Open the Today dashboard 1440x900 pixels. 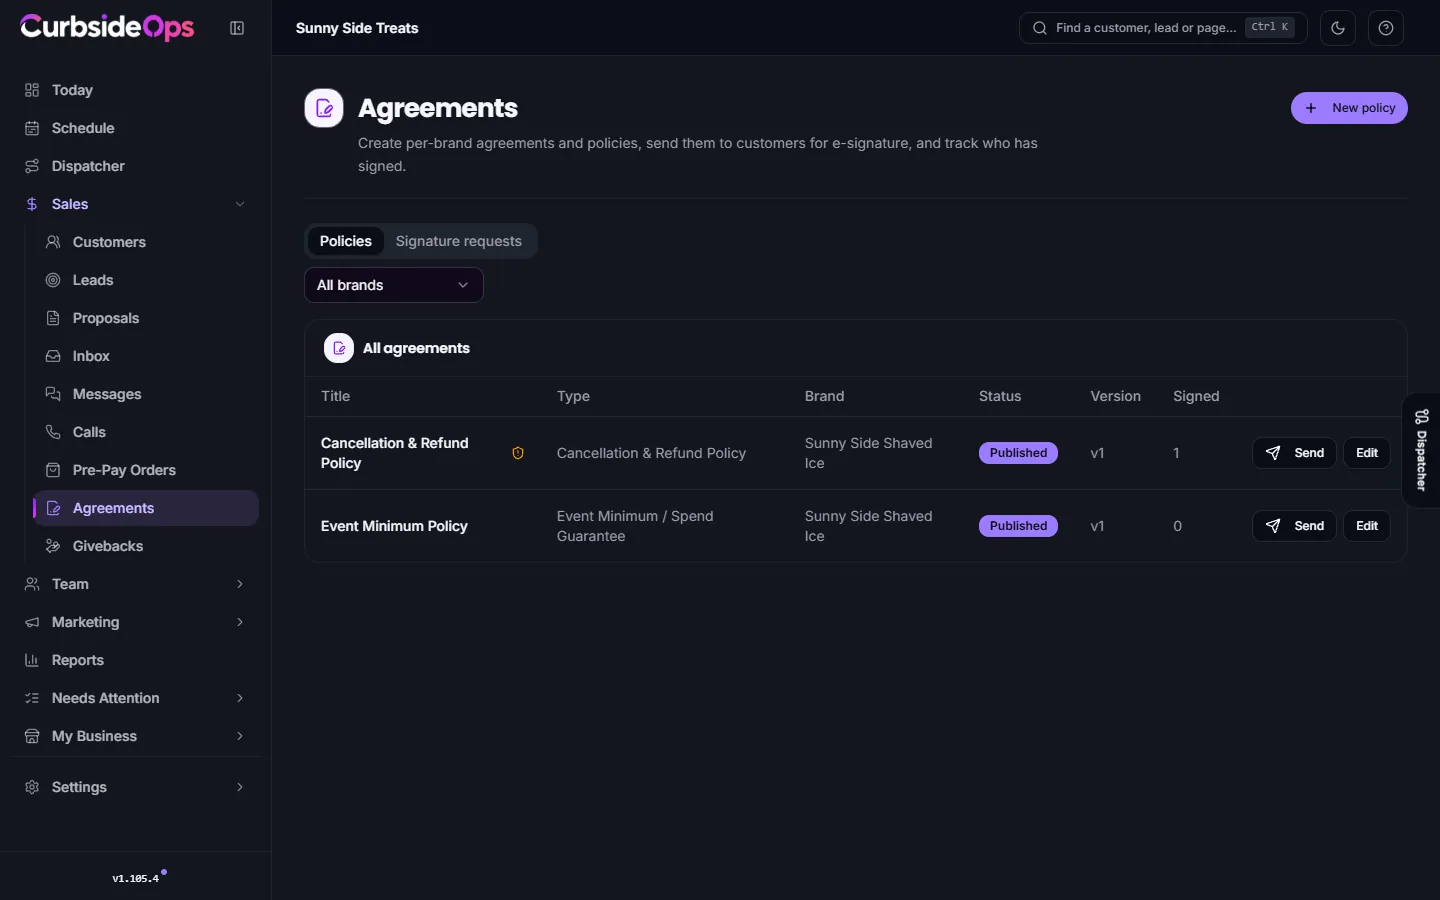tap(135, 90)
